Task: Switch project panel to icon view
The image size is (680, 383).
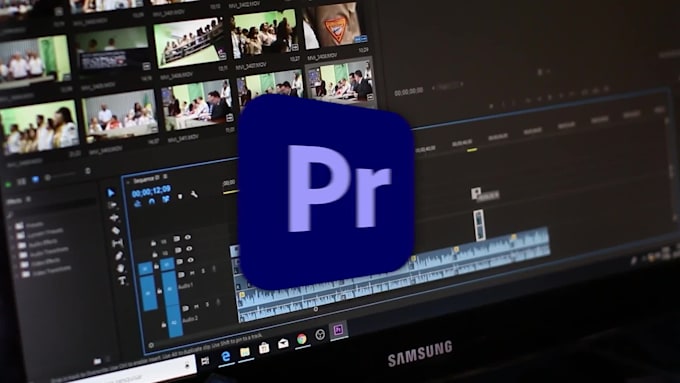Action: 35,180
